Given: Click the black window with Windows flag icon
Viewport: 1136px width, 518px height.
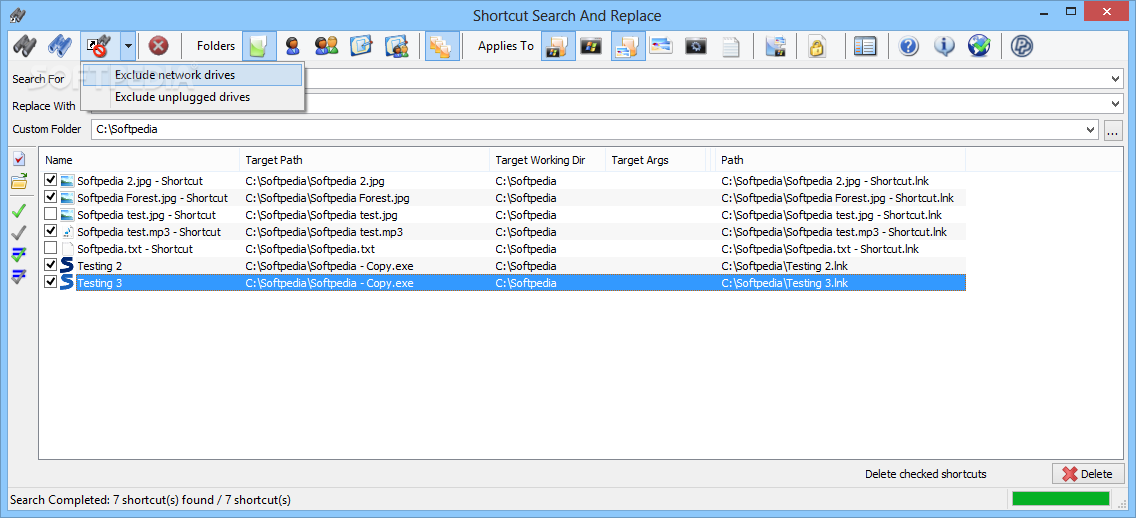Looking at the screenshot, I should click(591, 46).
